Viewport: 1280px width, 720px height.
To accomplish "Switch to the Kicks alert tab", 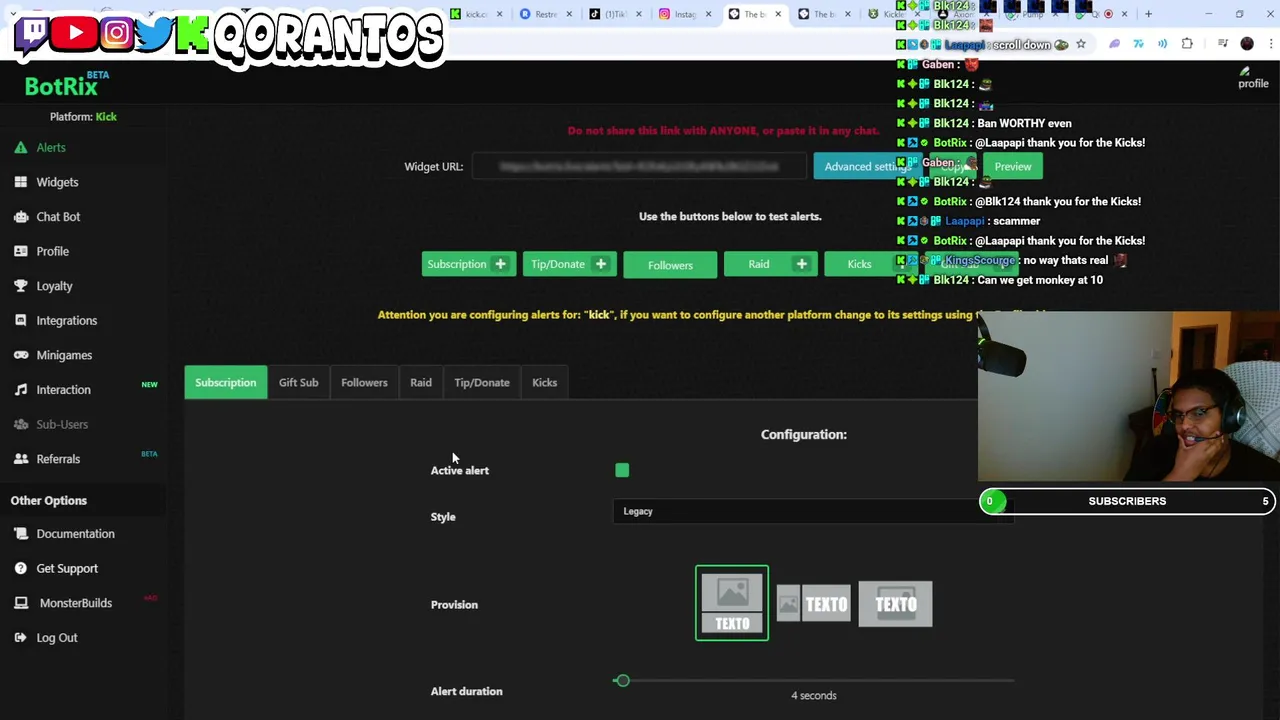I will point(544,382).
